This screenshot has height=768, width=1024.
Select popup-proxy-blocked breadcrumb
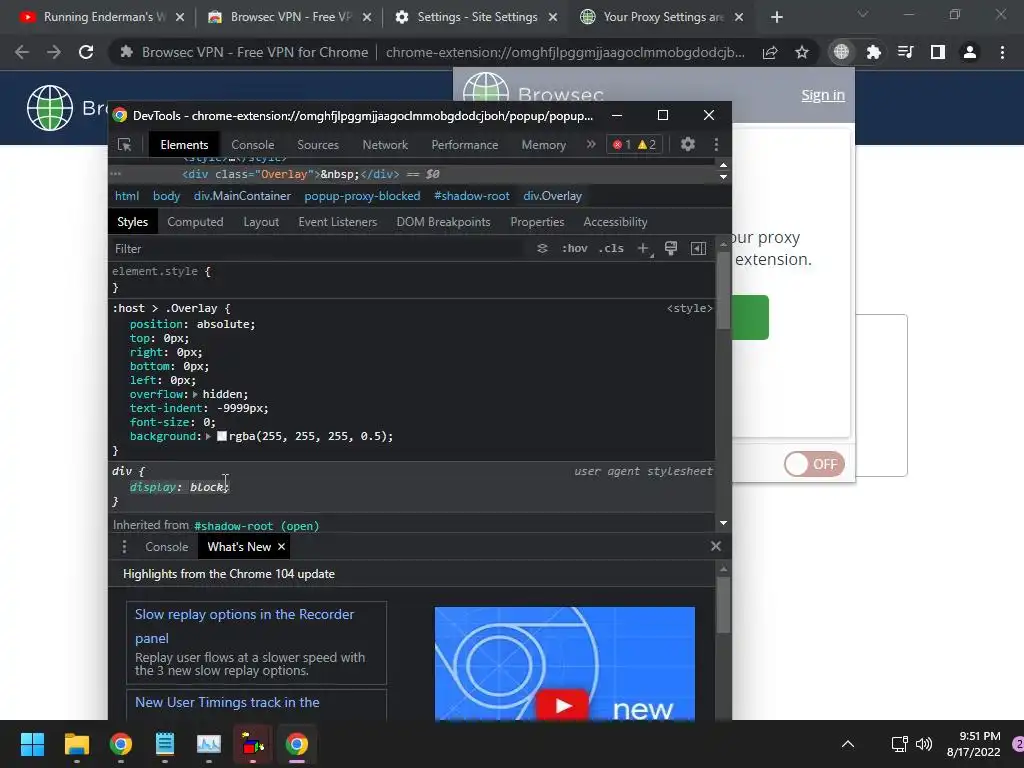pyautogui.click(x=362, y=196)
